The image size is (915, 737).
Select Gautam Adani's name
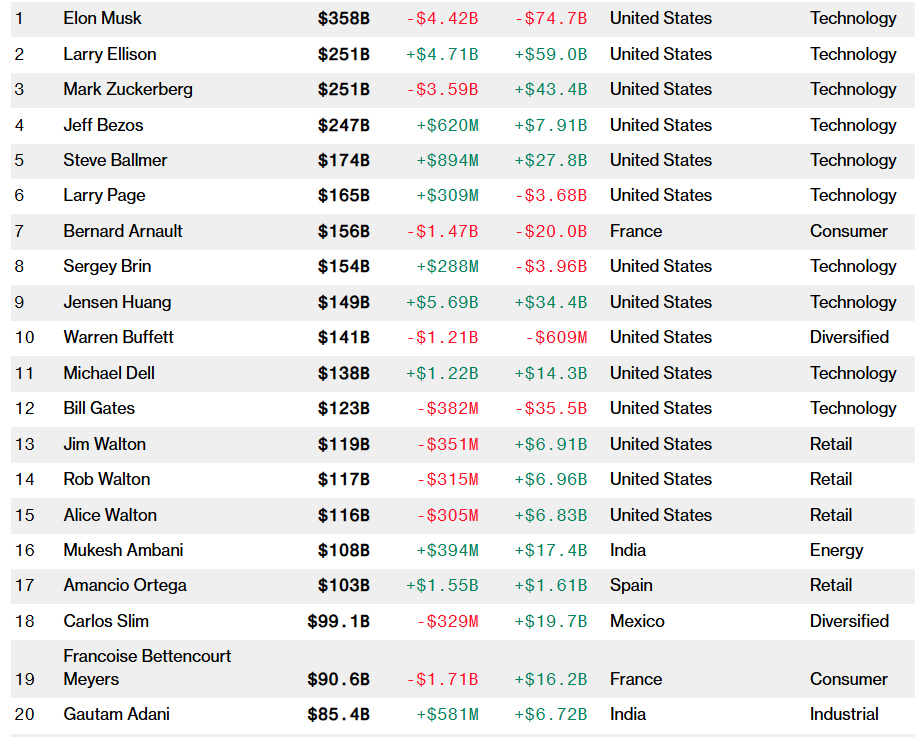tap(117, 714)
